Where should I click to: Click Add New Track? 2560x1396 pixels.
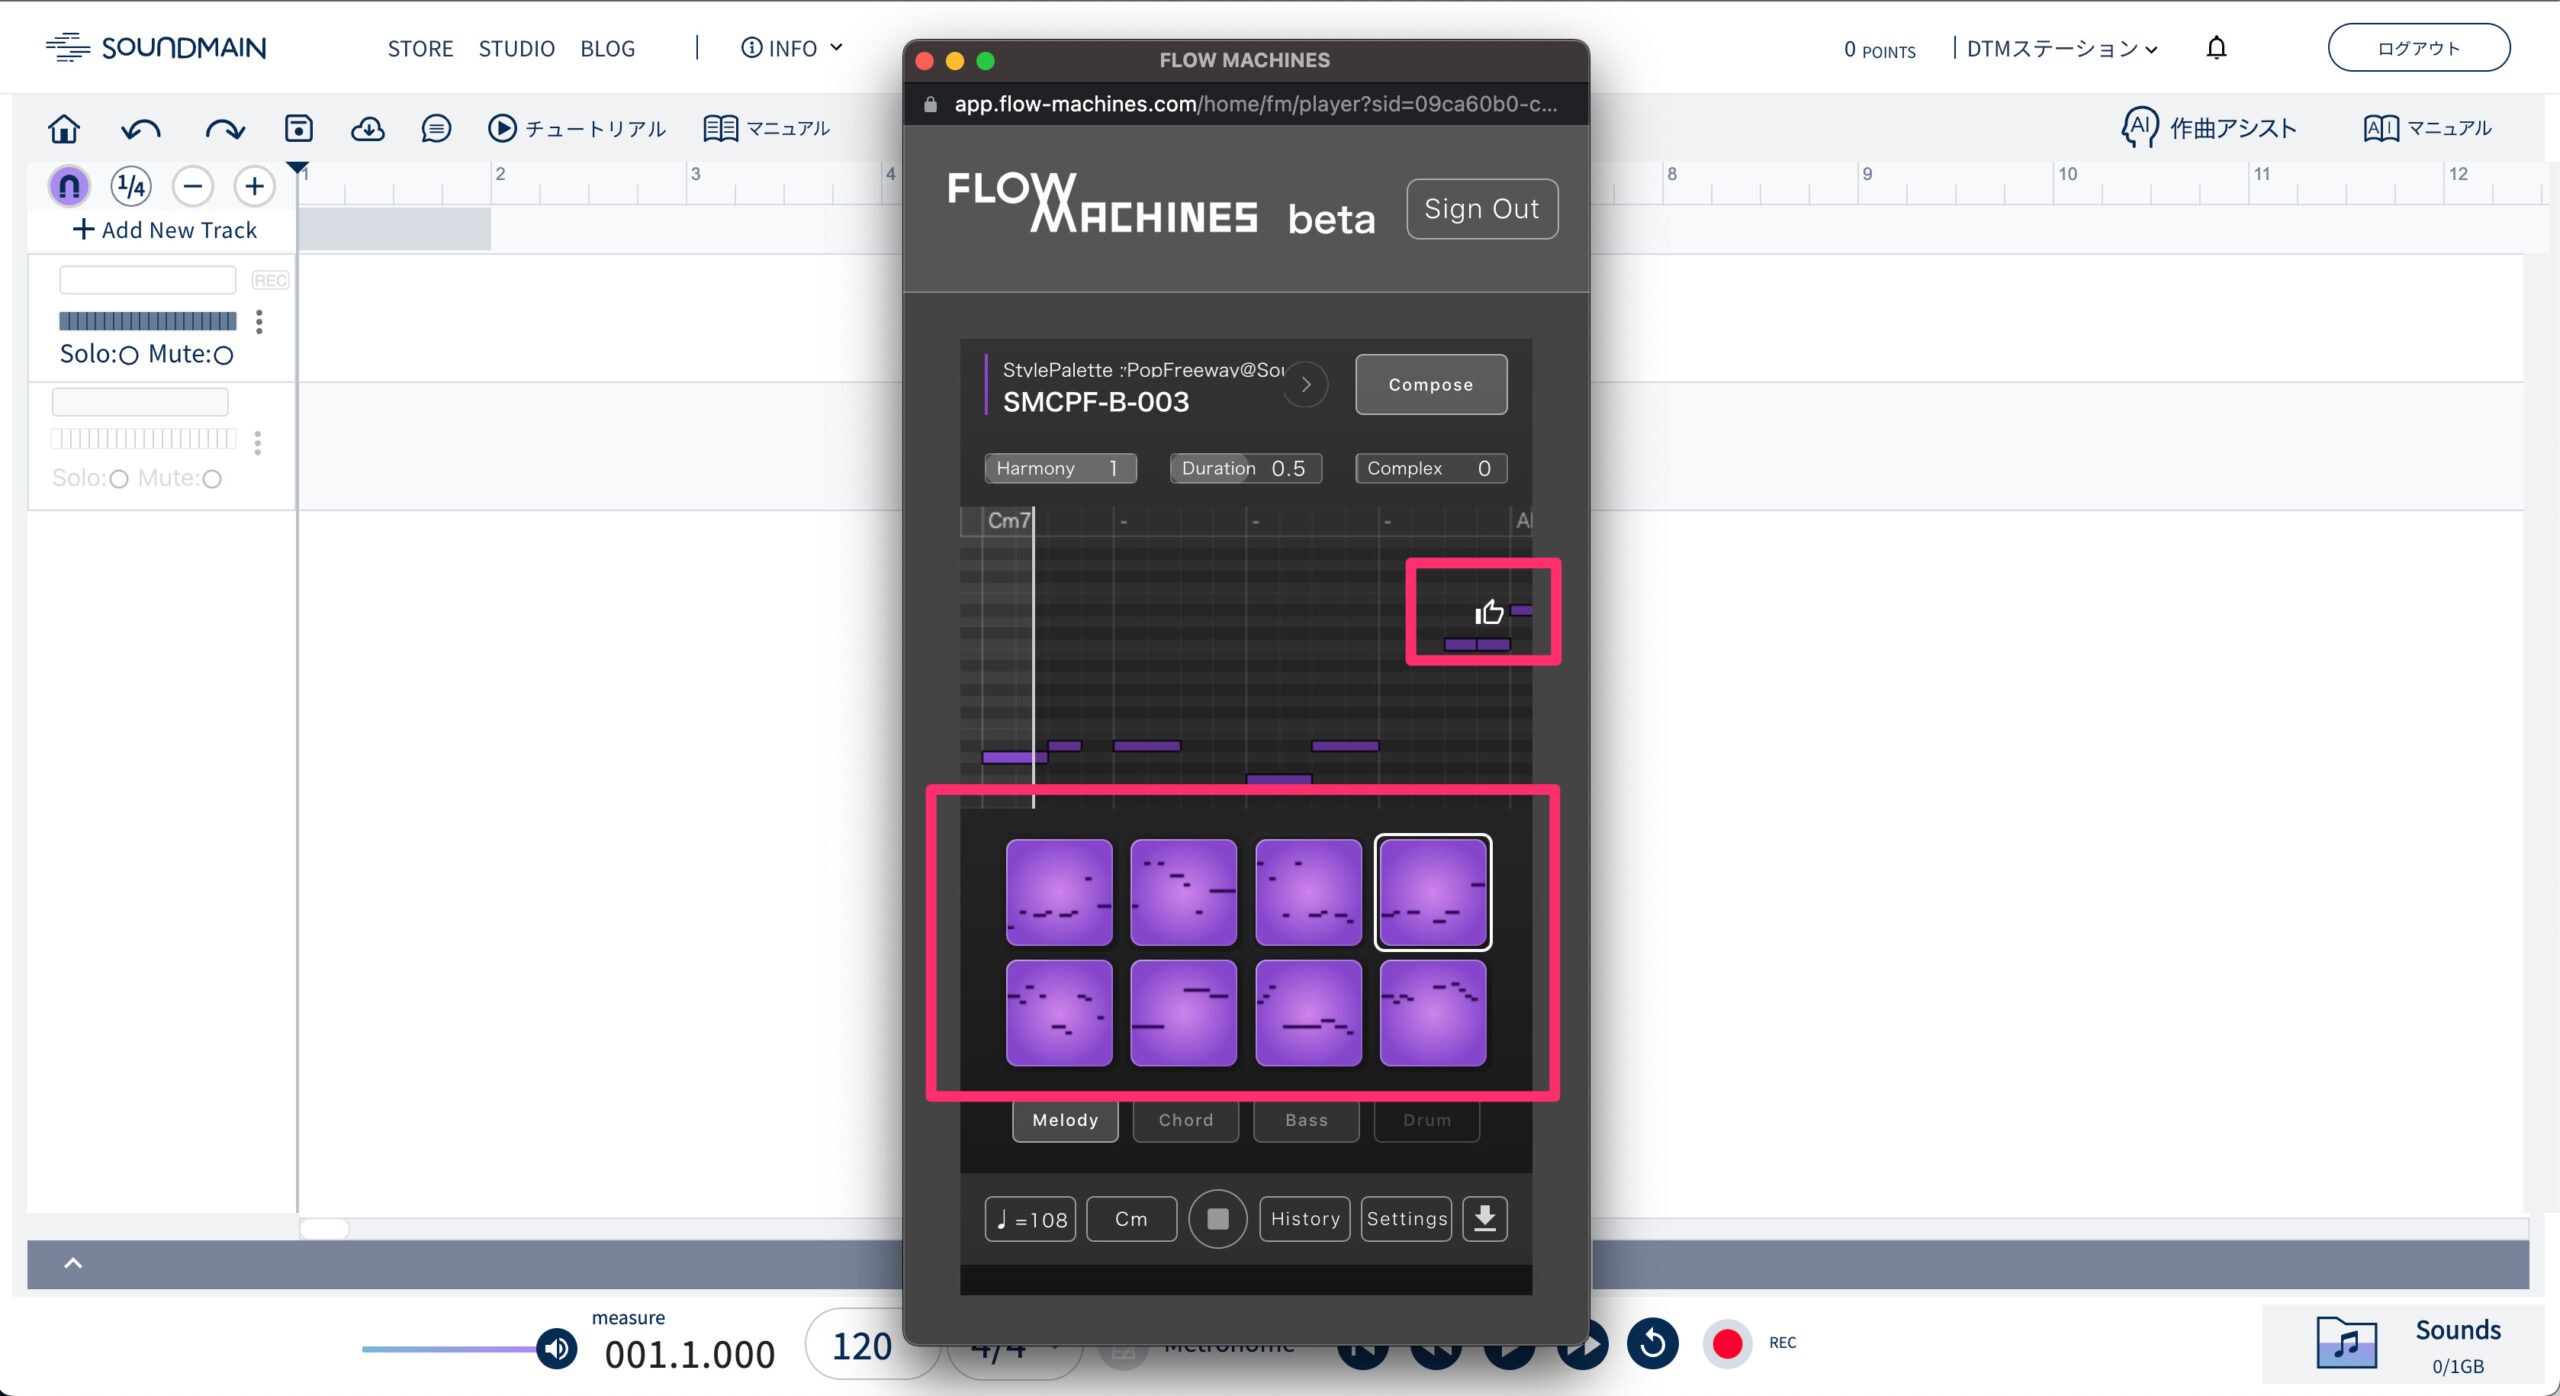[x=165, y=230]
